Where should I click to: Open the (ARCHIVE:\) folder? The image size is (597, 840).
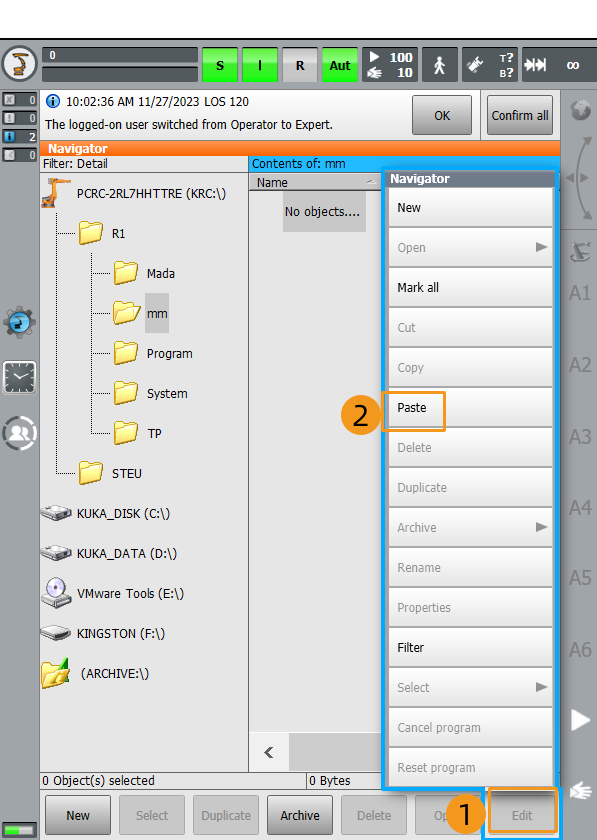click(95, 673)
